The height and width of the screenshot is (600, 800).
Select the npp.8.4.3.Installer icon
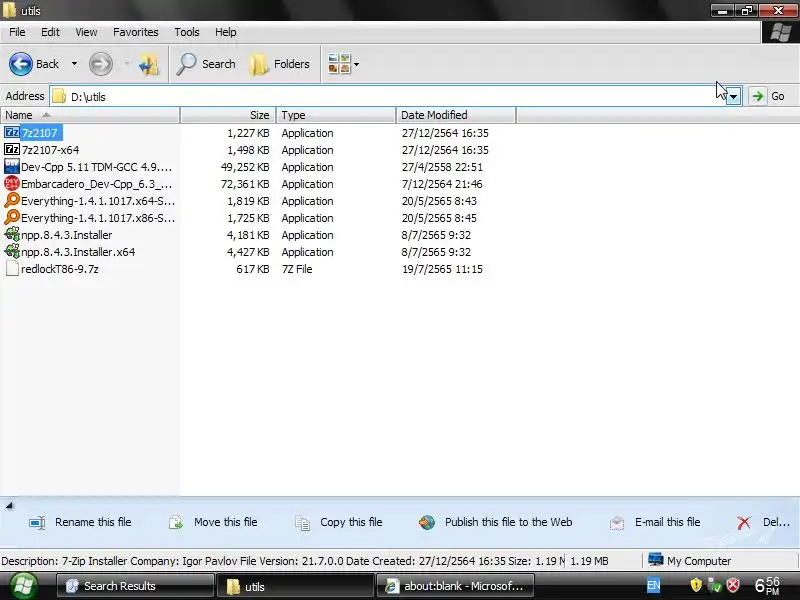tap(12, 235)
